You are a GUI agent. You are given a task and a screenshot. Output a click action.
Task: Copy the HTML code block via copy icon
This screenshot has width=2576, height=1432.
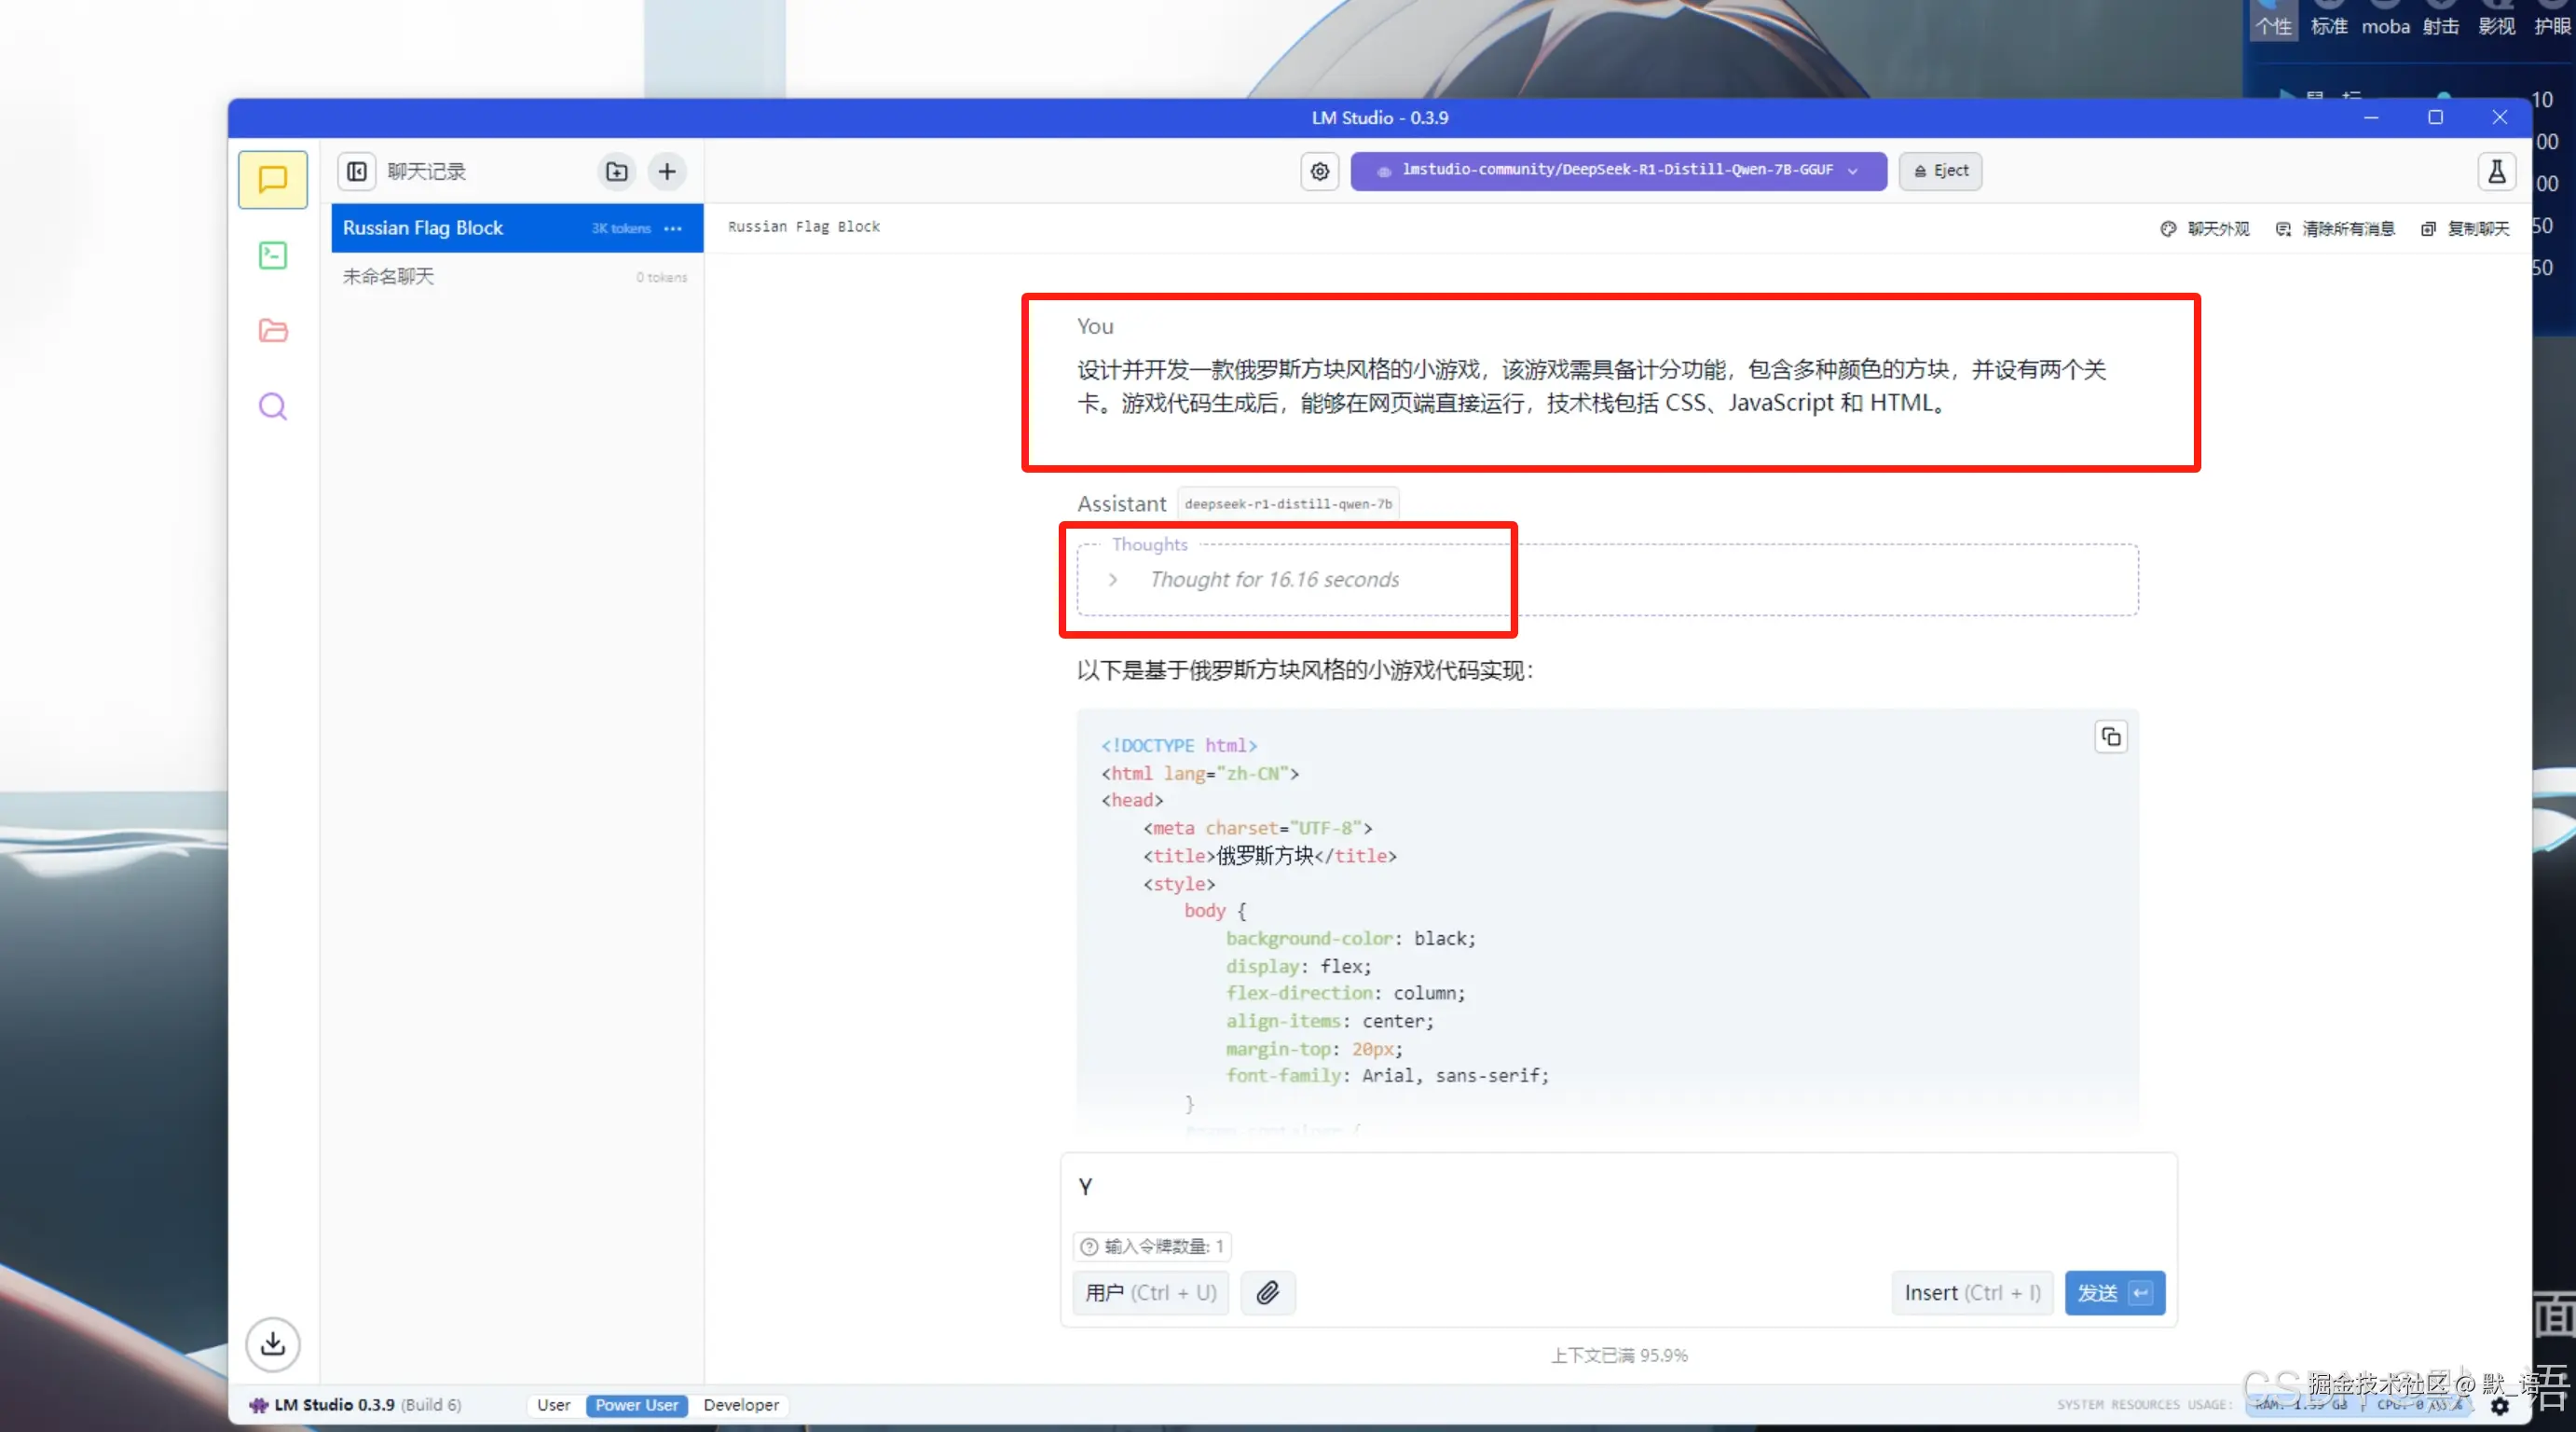point(2110,736)
